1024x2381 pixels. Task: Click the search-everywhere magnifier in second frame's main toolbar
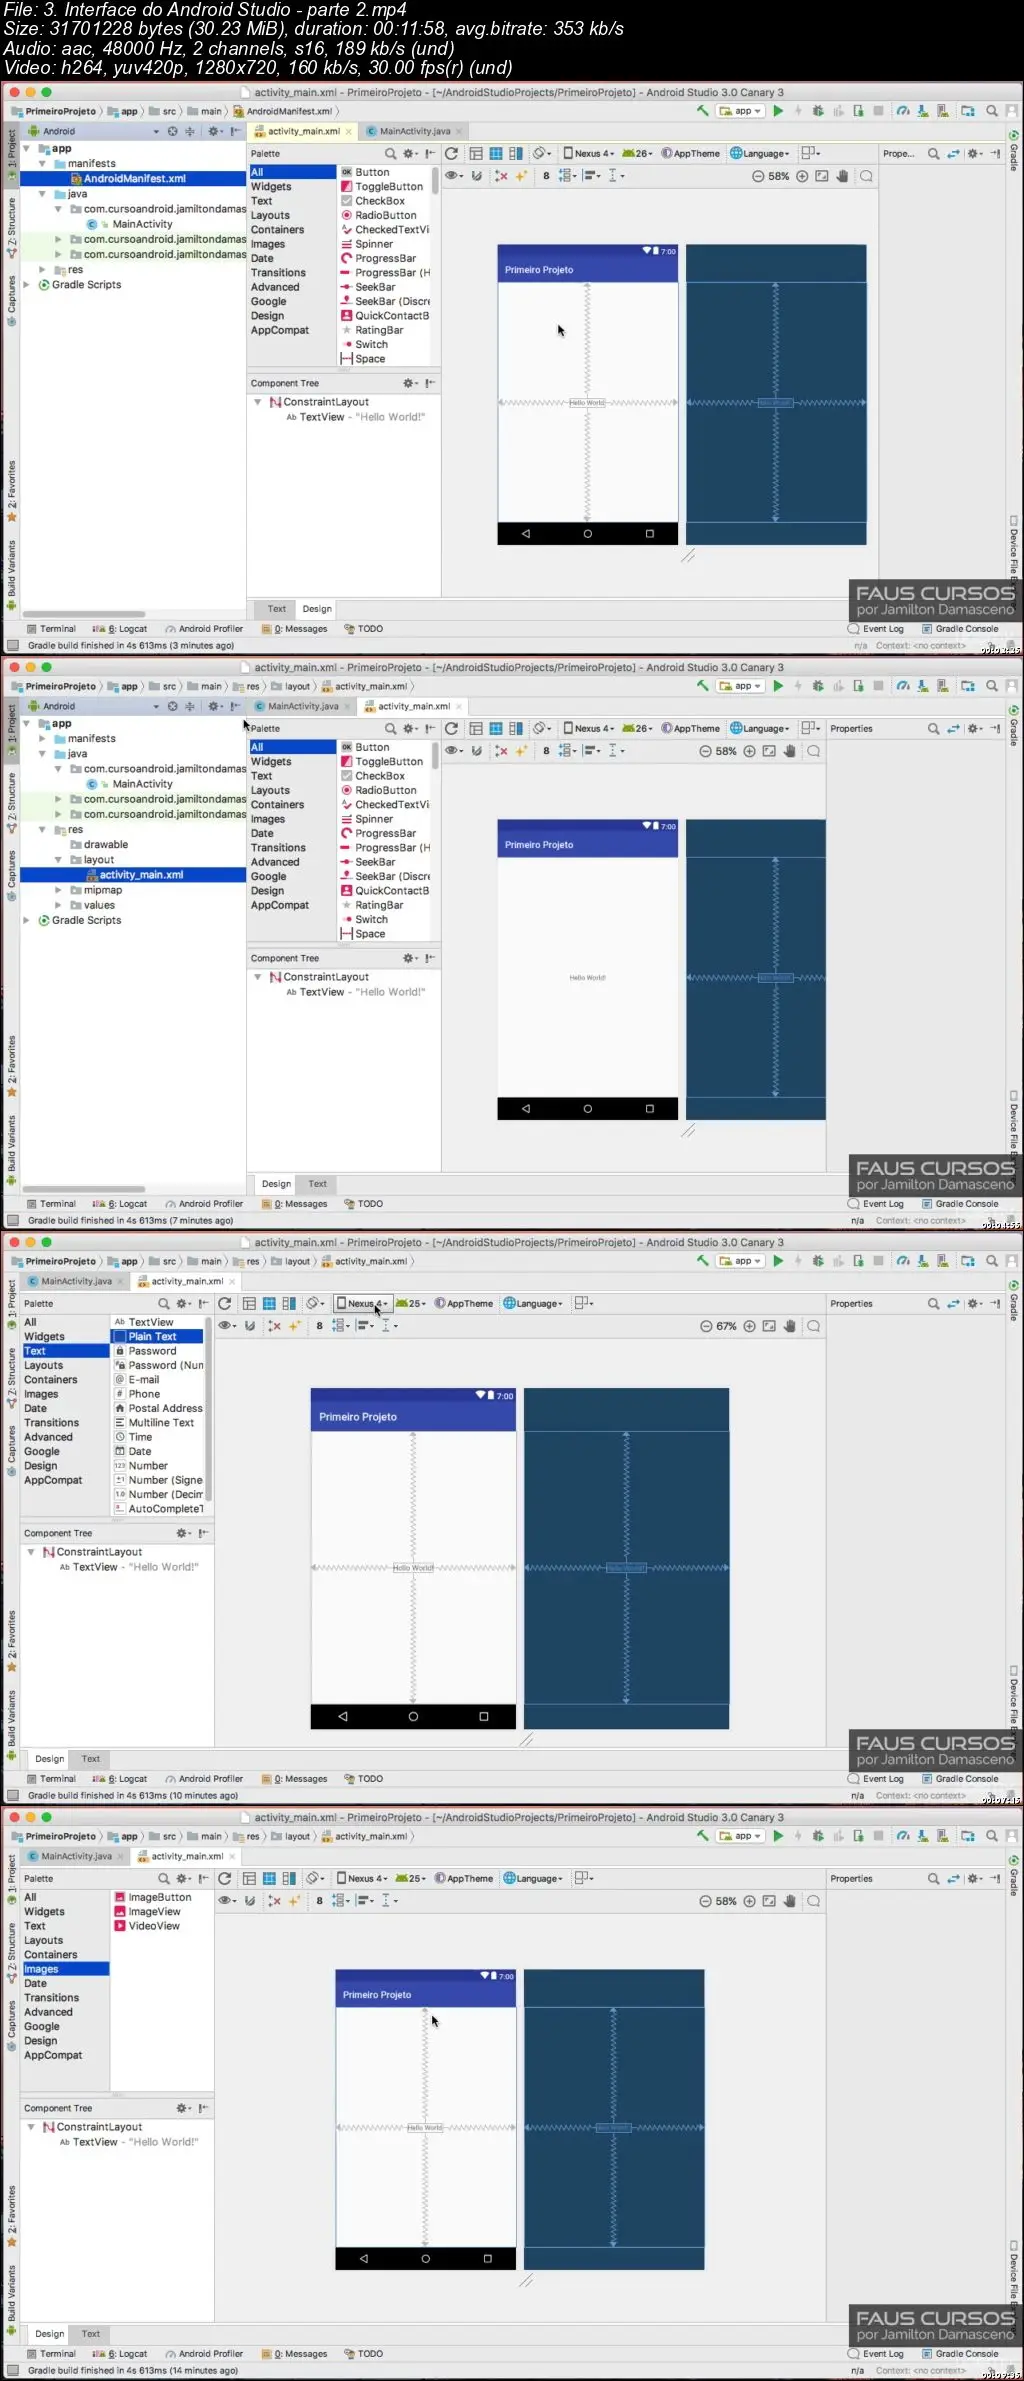(992, 686)
